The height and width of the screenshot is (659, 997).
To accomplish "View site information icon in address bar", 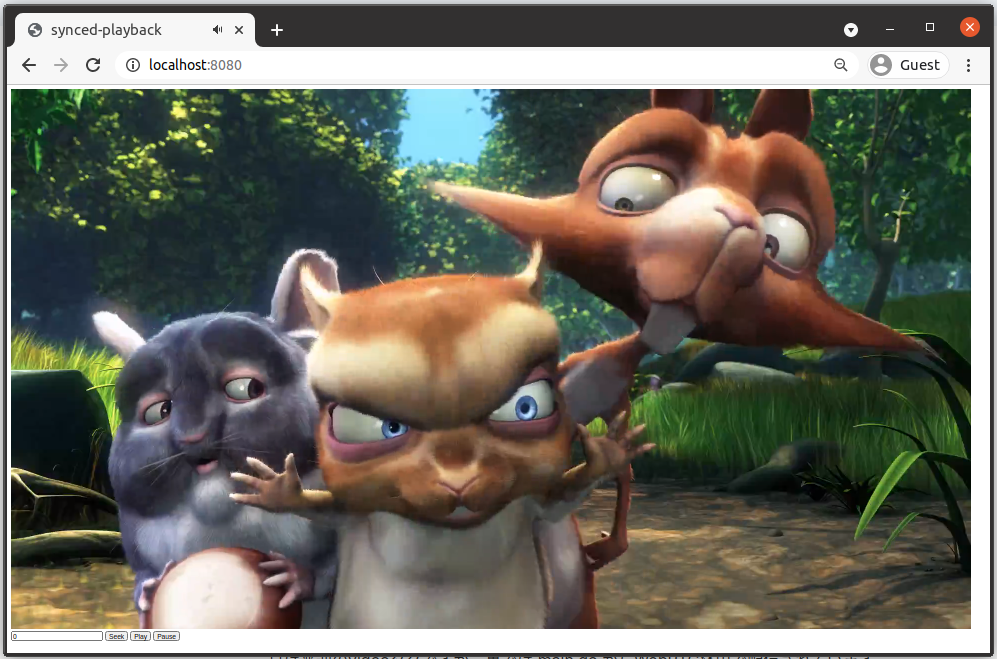I will (133, 65).
